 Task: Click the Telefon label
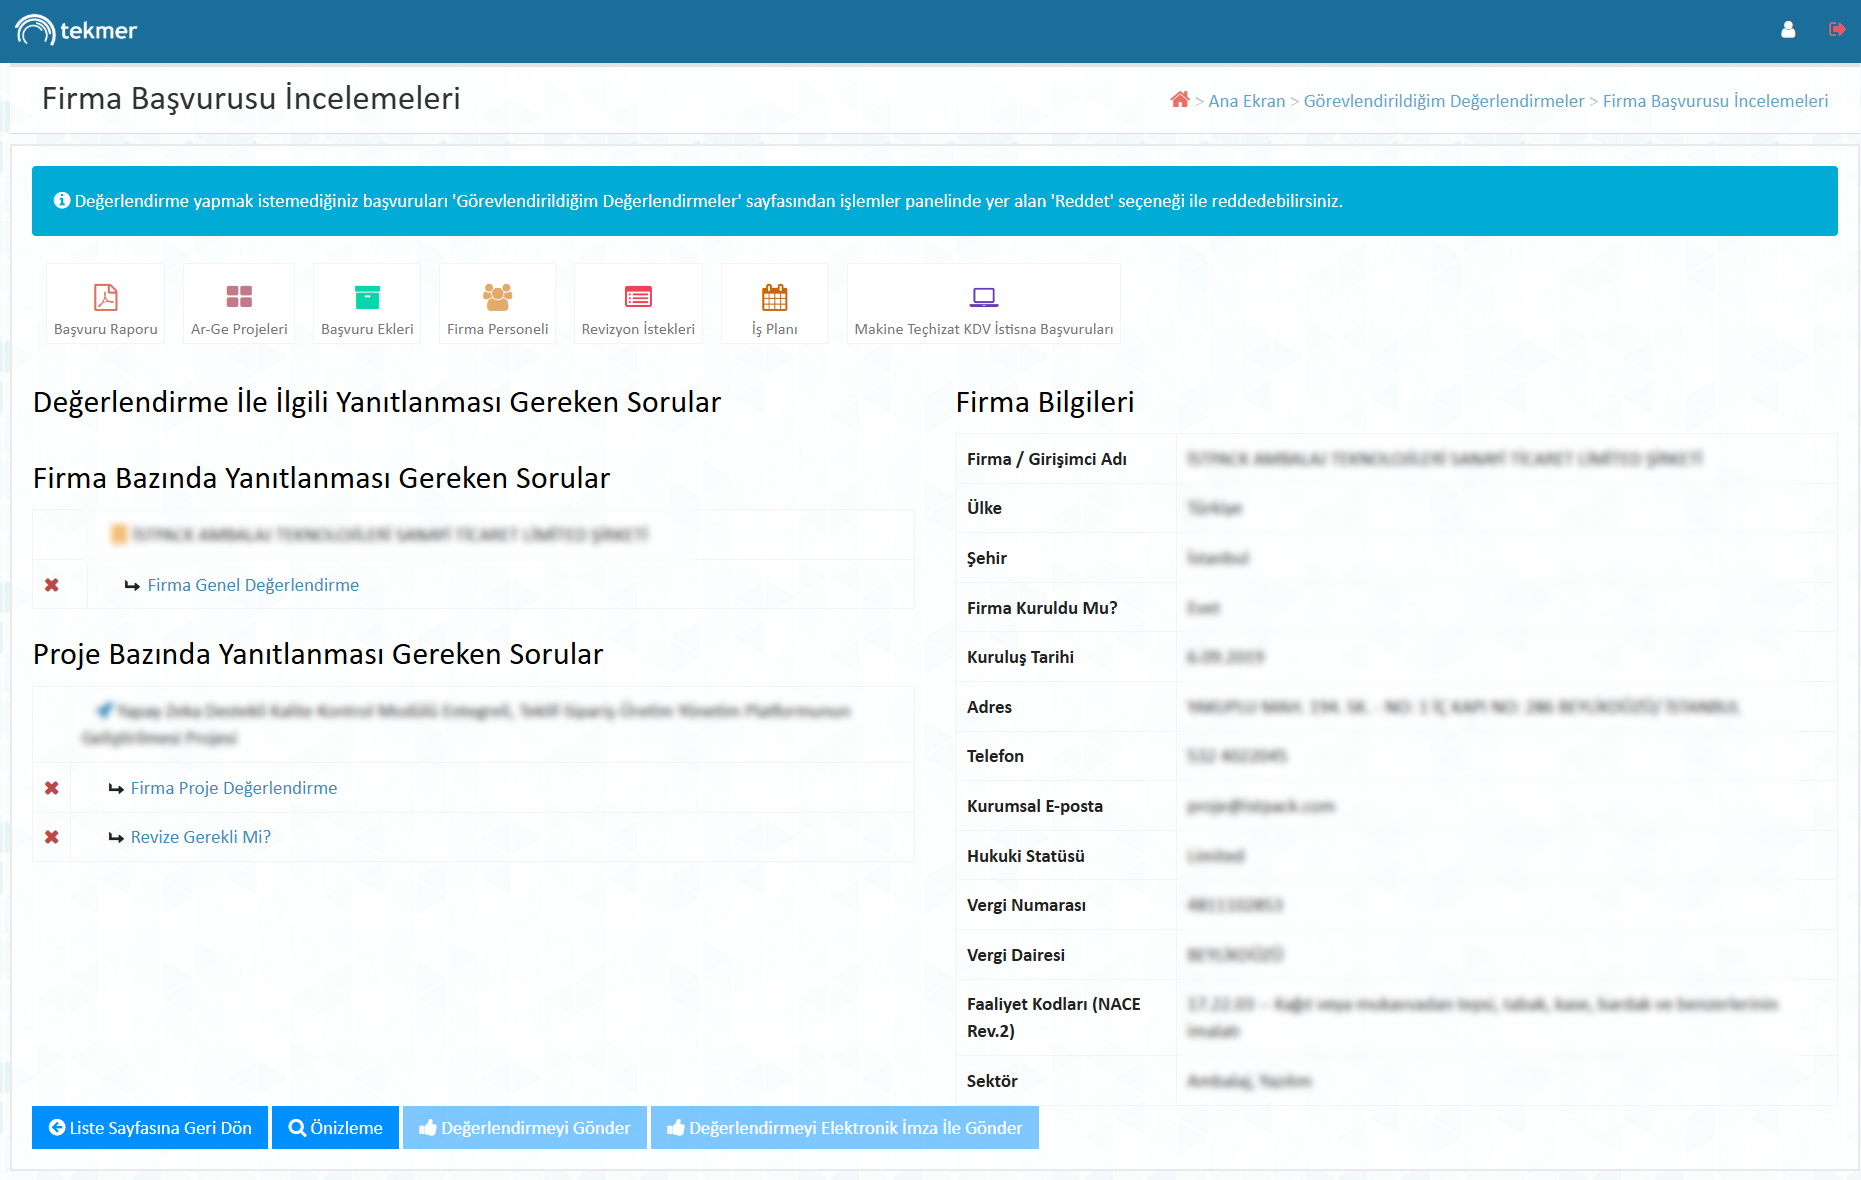click(x=995, y=756)
